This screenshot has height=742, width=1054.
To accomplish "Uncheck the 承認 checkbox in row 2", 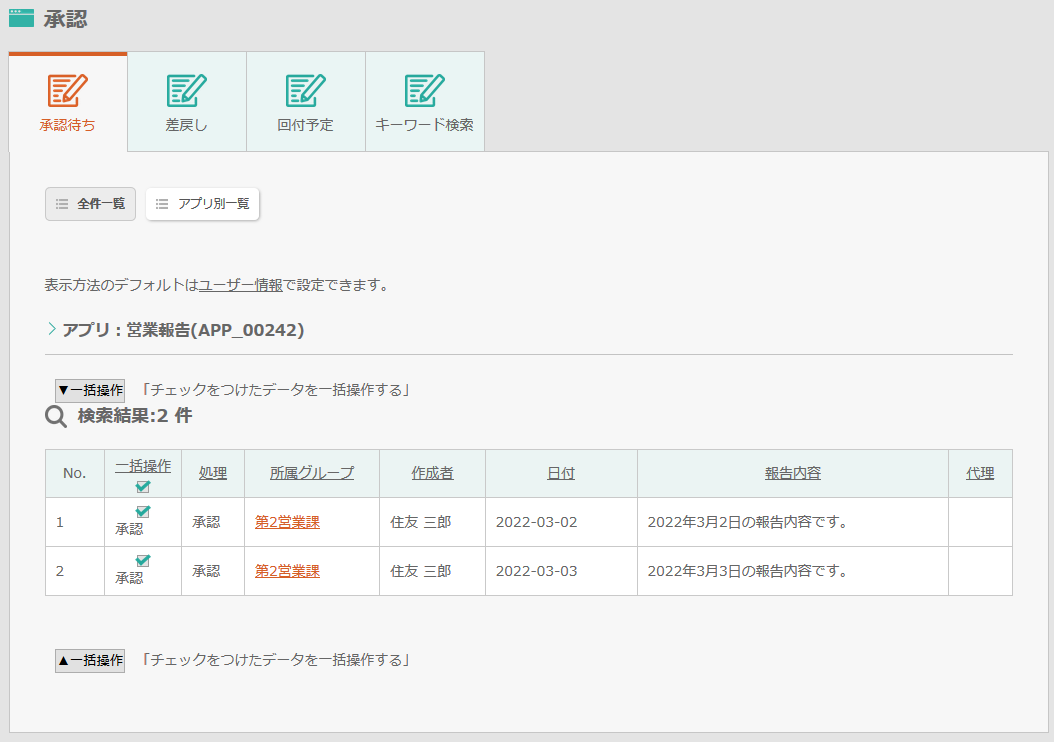I will tap(143, 561).
